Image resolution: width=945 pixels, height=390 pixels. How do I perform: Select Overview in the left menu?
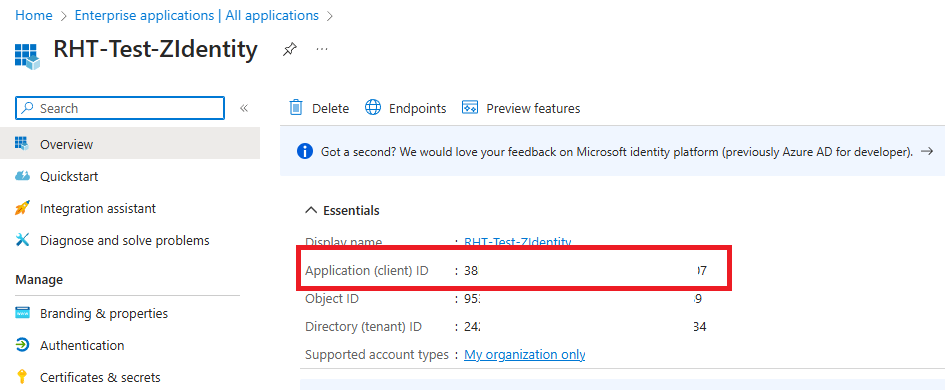(x=130, y=144)
